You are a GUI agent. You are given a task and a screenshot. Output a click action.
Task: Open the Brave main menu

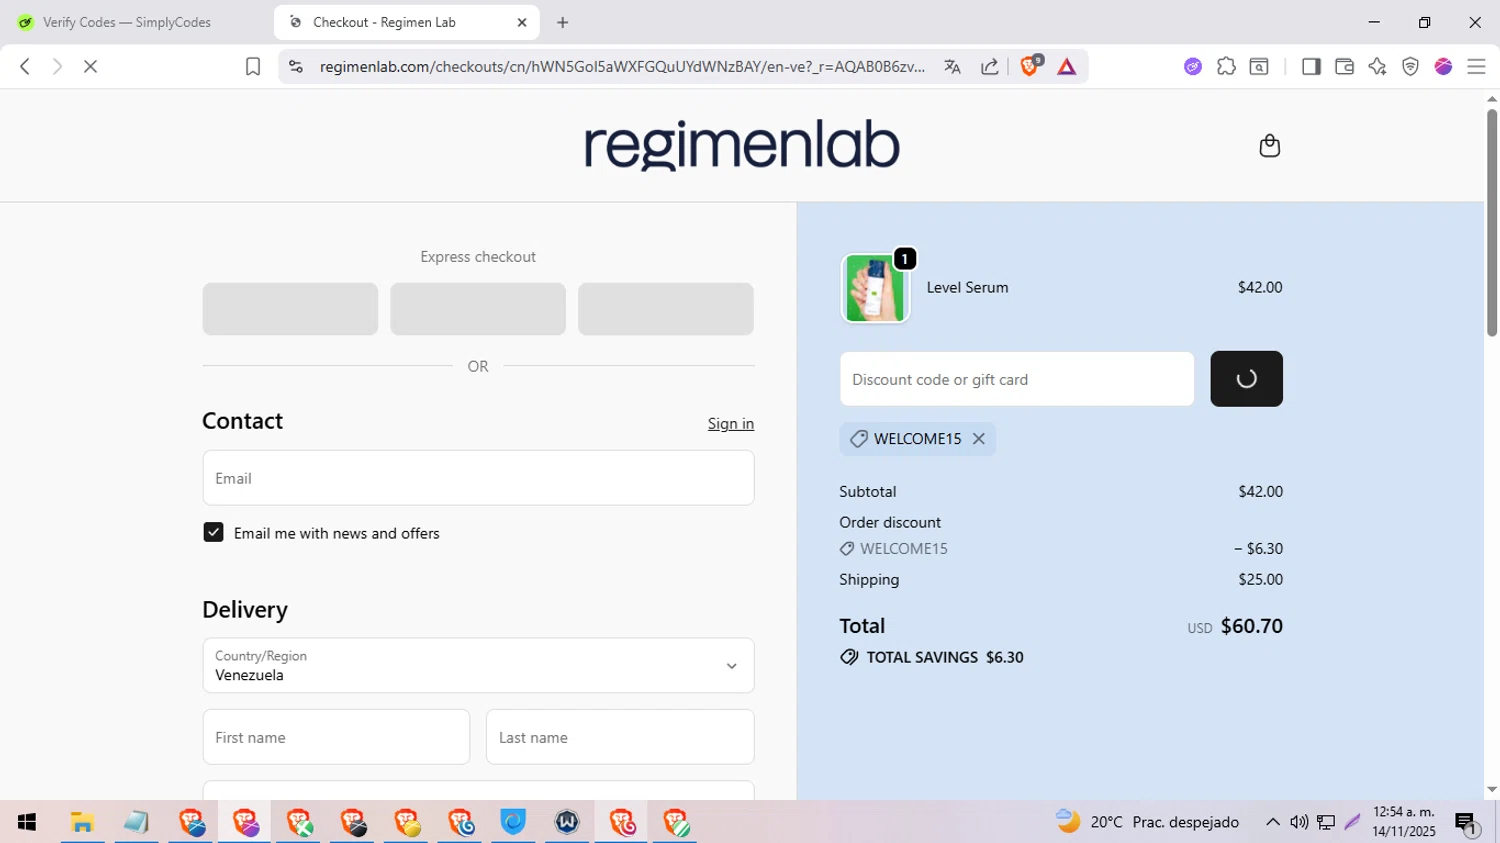(x=1476, y=66)
